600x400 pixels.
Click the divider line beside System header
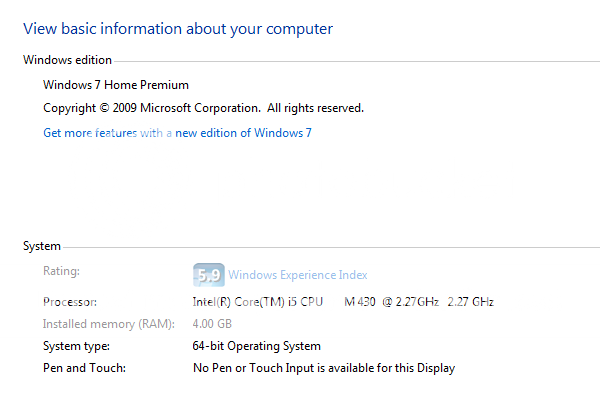tap(330, 246)
